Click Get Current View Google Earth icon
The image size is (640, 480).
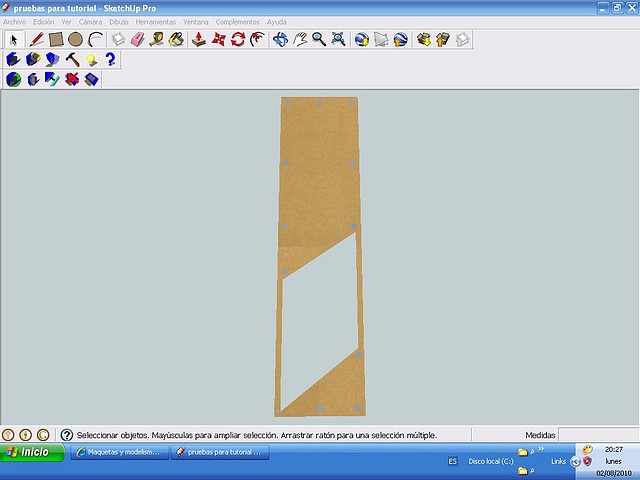point(362,40)
